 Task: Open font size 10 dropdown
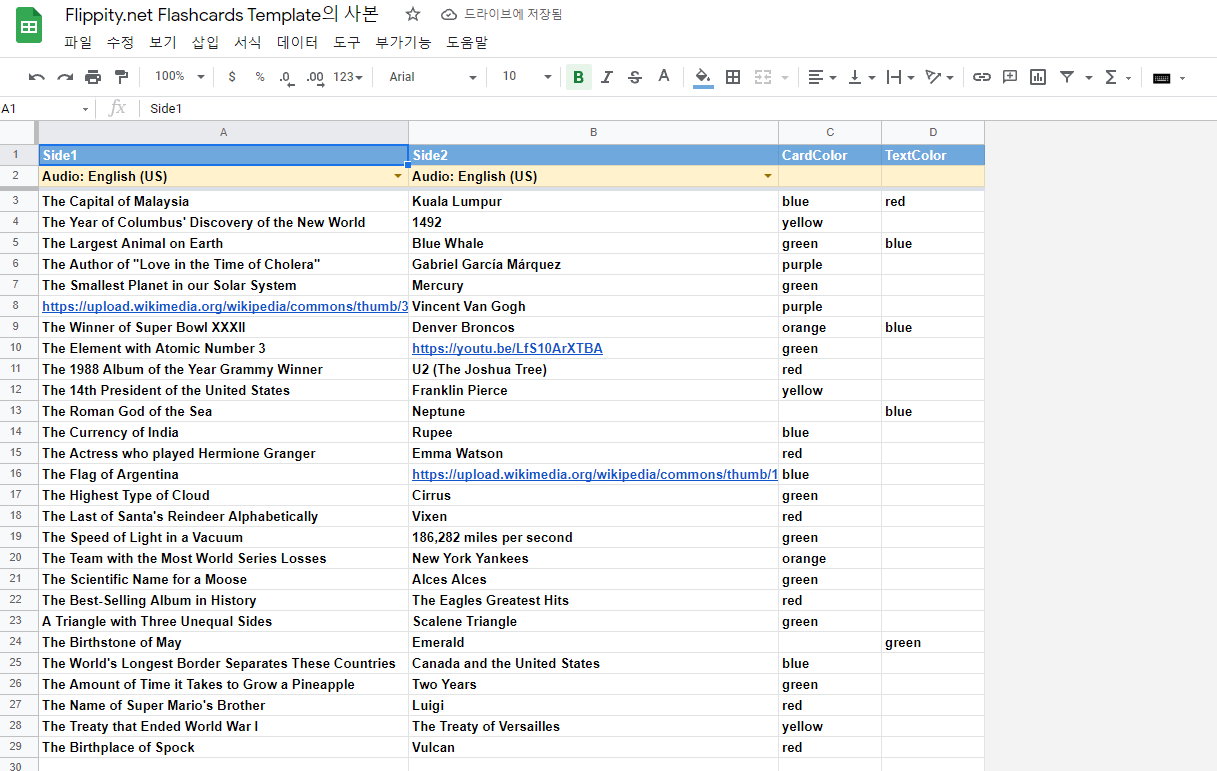pos(526,77)
